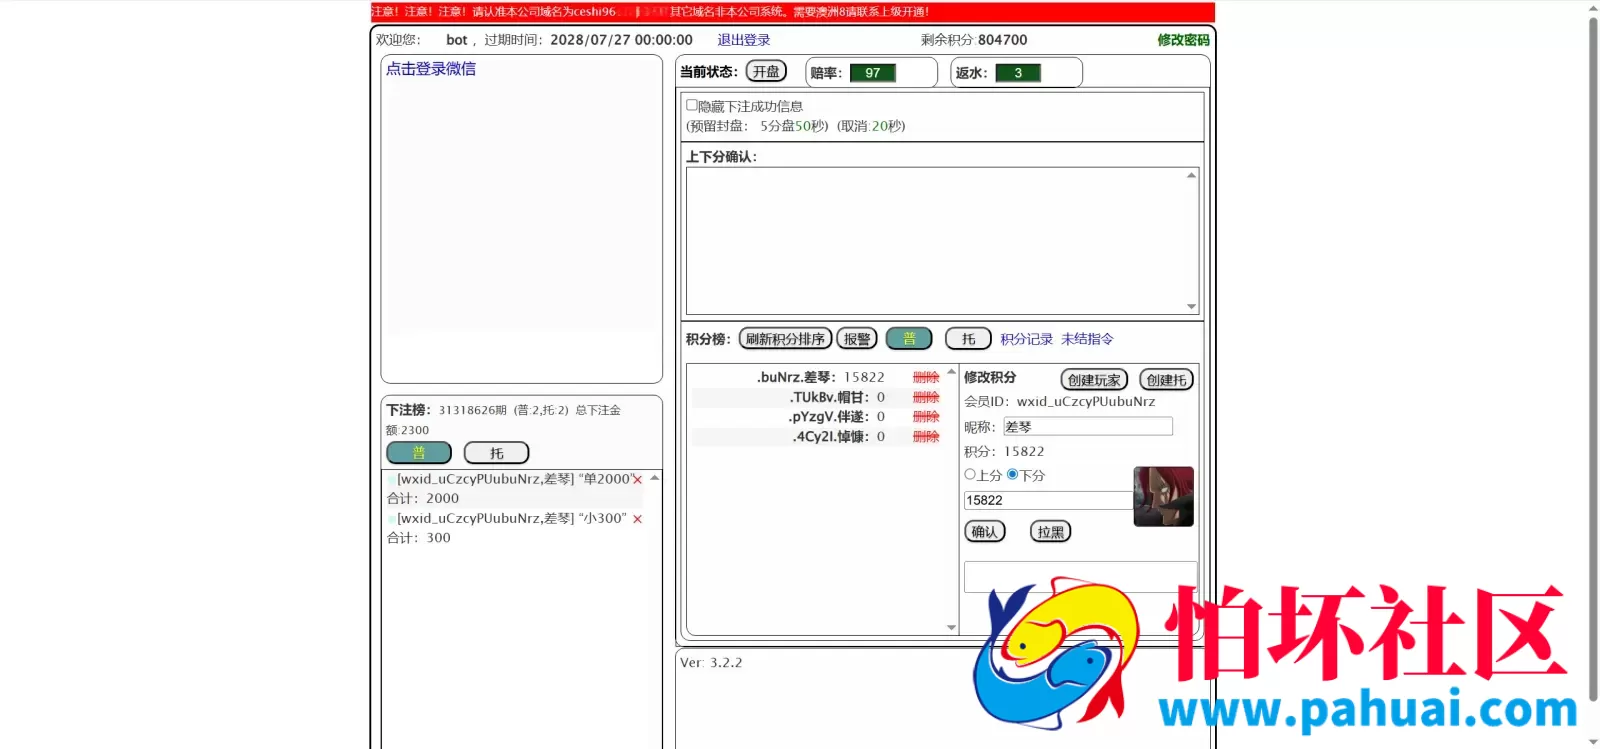Select the .buNrz name in the scoreboard
Image resolution: width=1600 pixels, height=749 pixels.
coord(795,377)
